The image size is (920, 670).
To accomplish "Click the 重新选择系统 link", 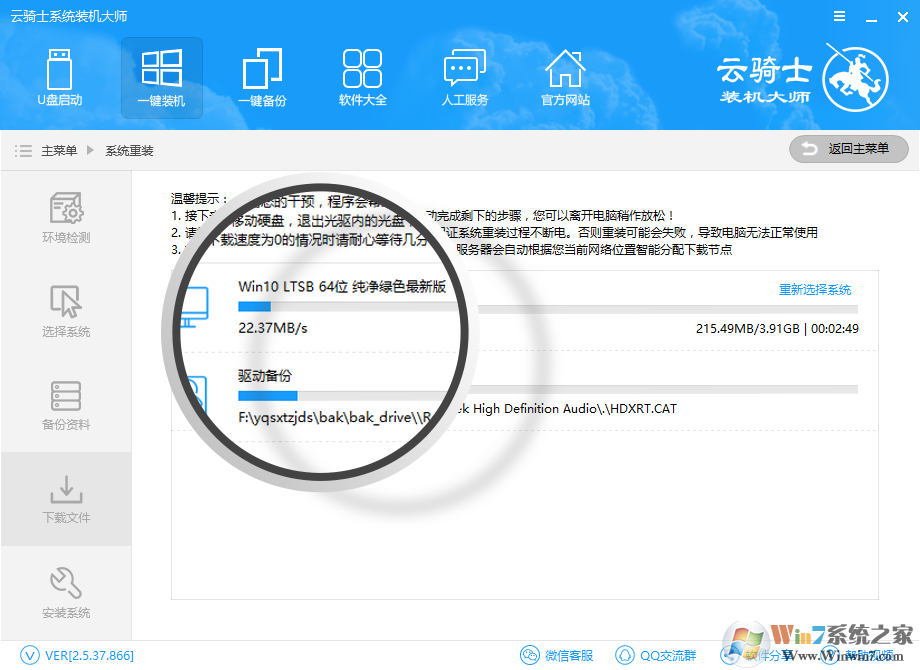I will click(x=815, y=290).
